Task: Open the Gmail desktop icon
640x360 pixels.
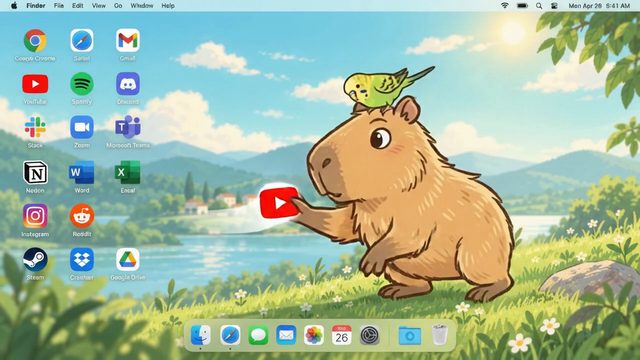Action: [x=128, y=40]
